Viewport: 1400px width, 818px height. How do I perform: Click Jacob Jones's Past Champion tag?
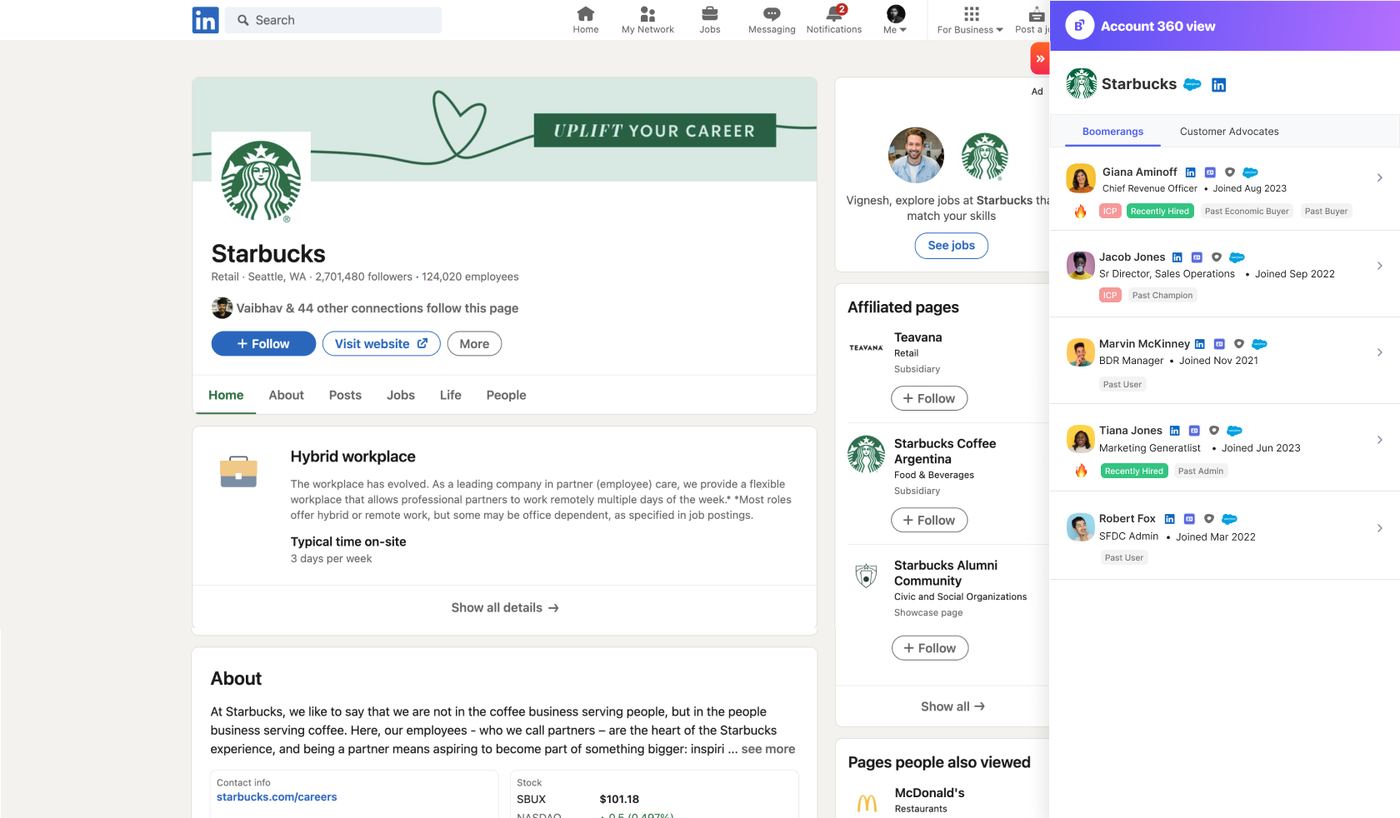point(1162,295)
